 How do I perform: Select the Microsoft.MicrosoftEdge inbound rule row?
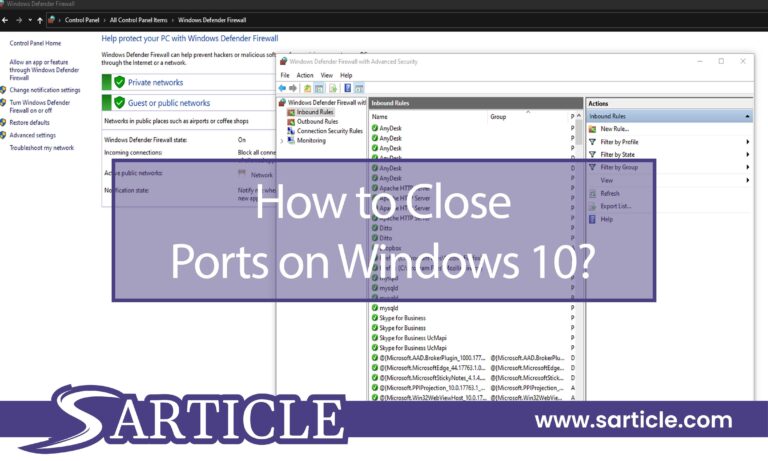[473, 367]
